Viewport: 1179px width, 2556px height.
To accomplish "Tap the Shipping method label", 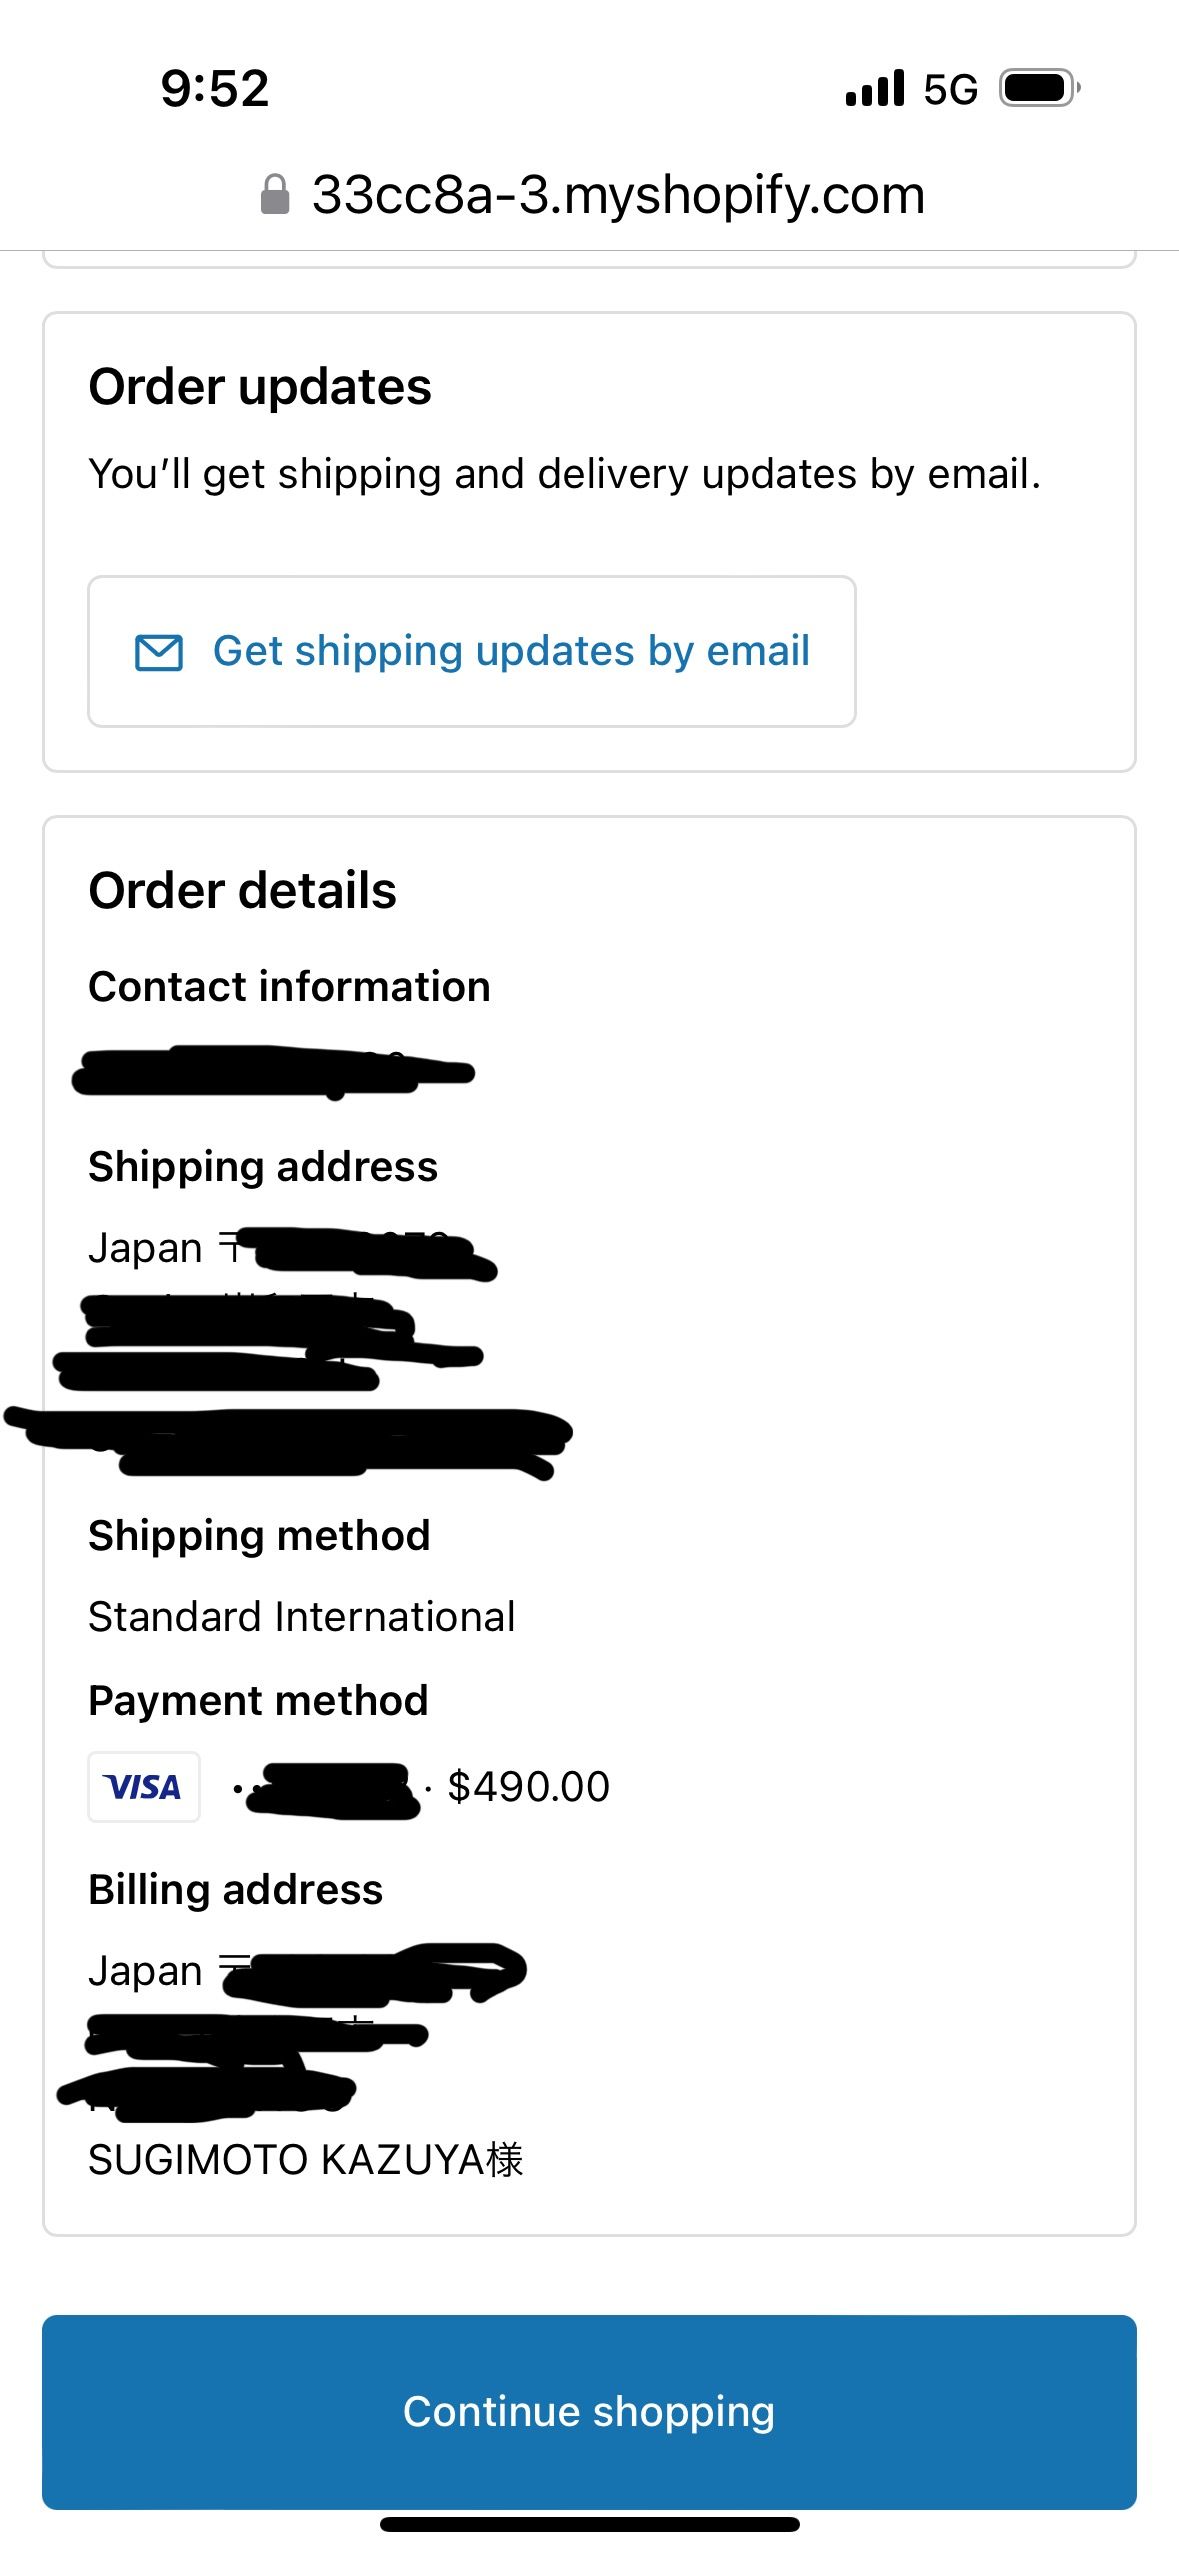I will point(259,1536).
